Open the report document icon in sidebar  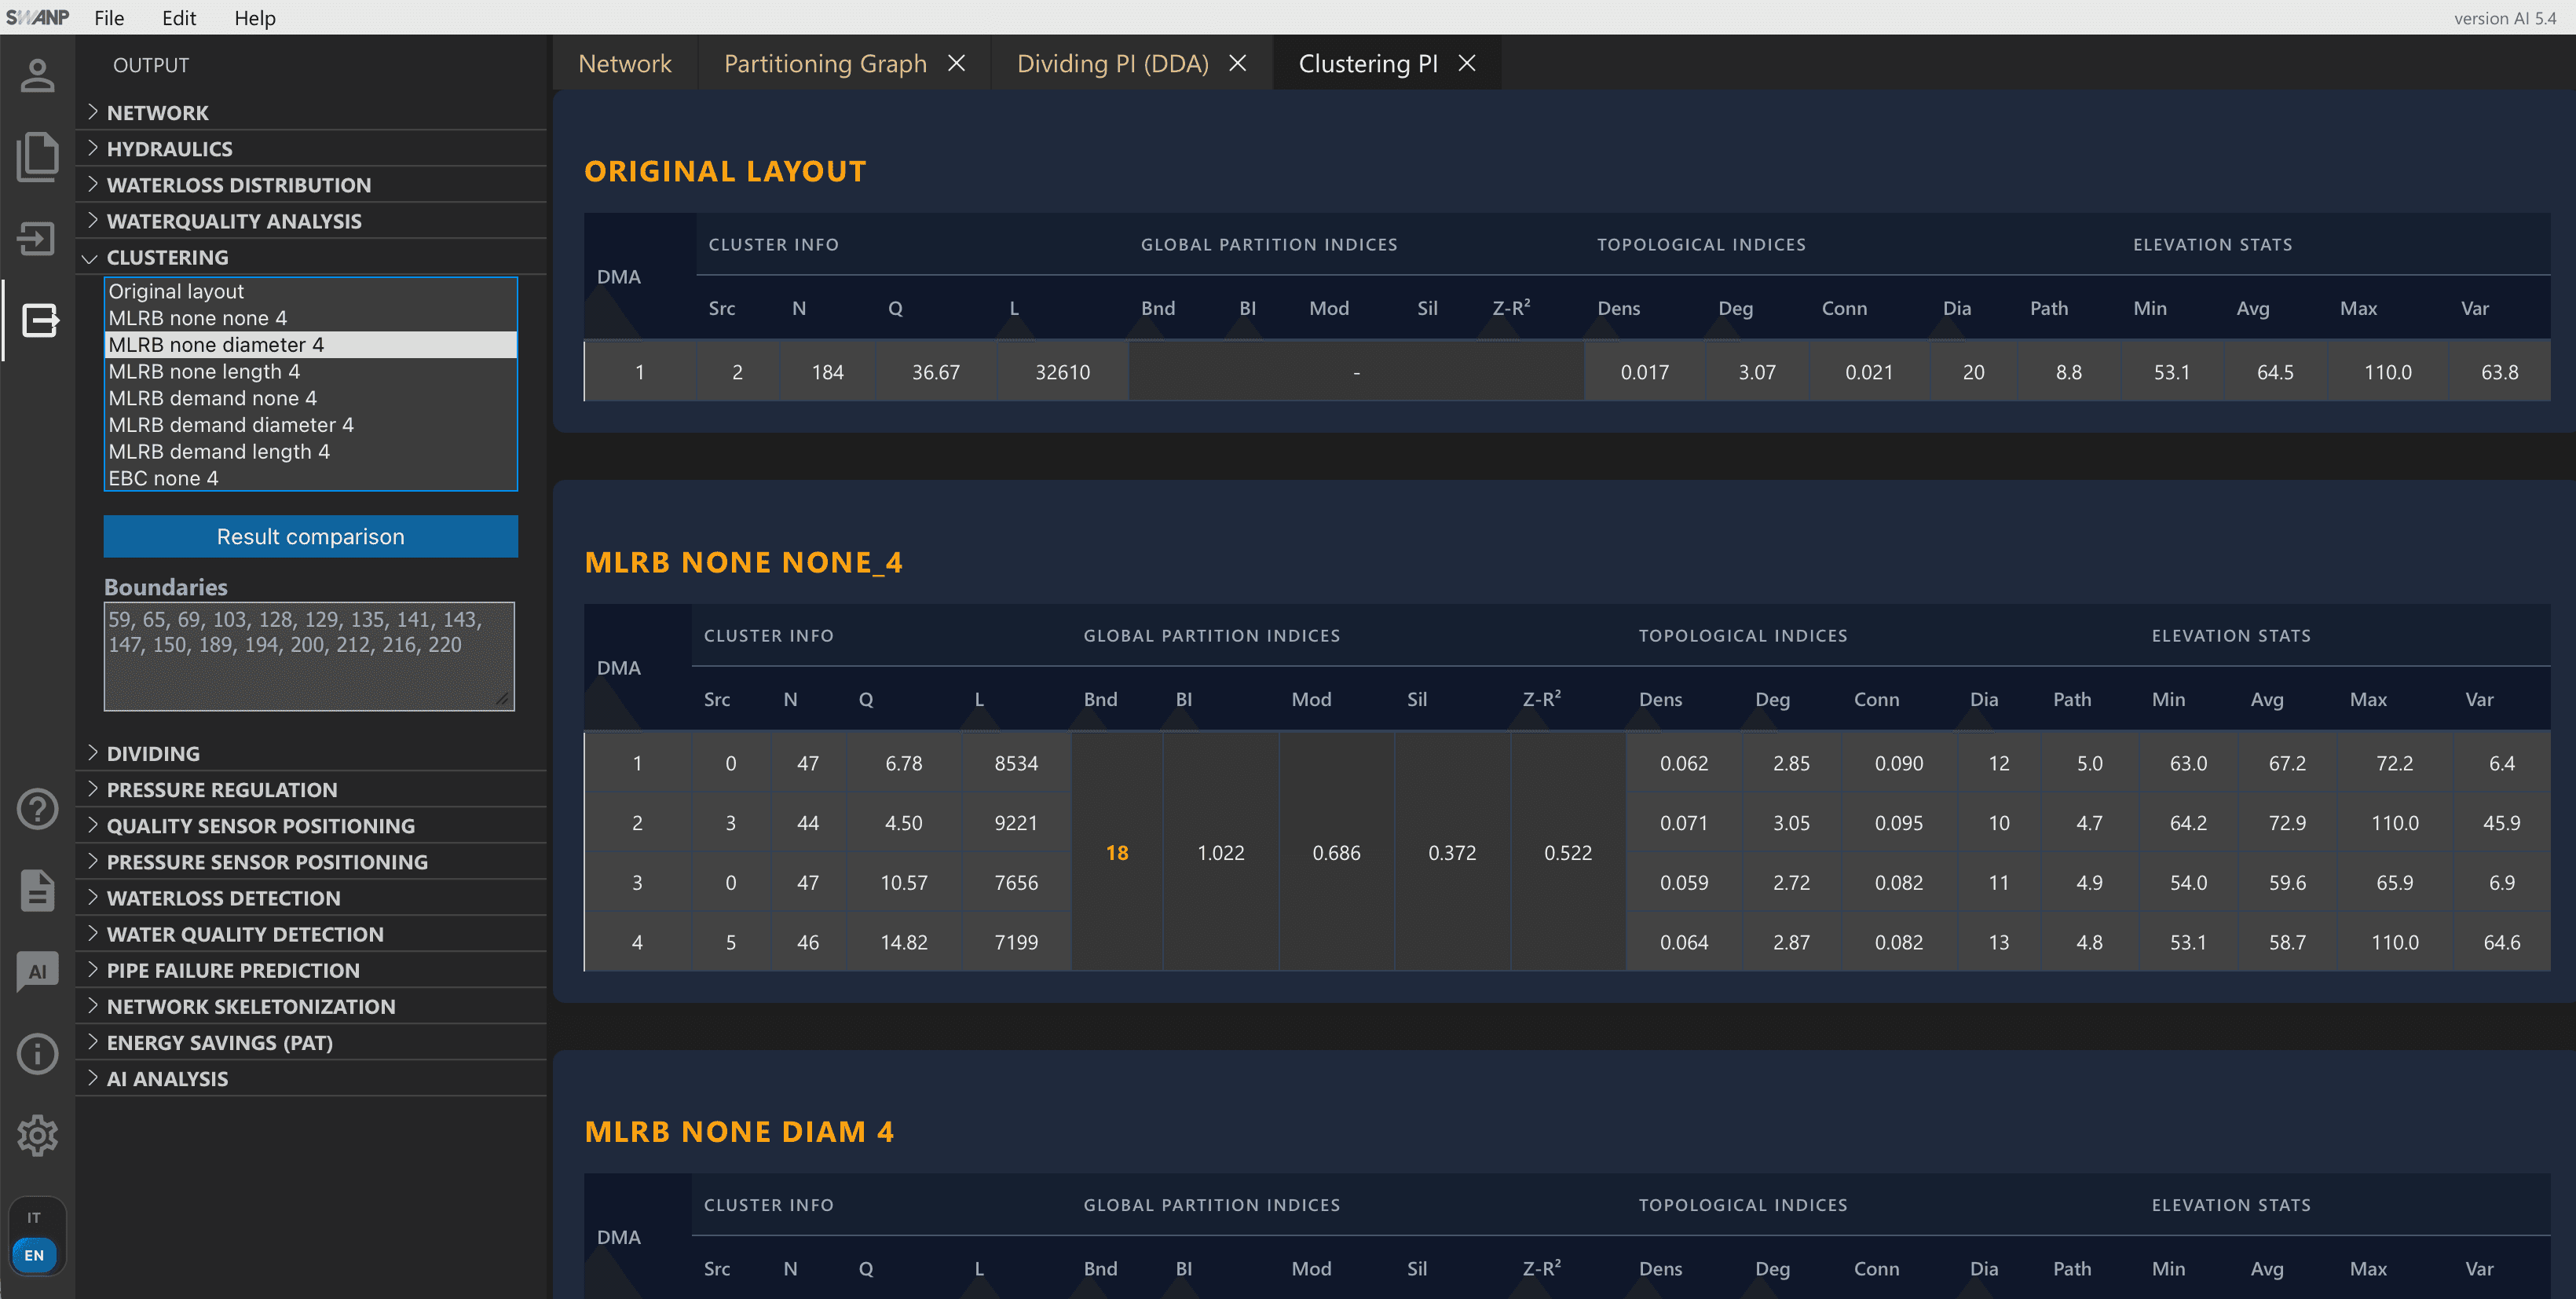(x=37, y=890)
